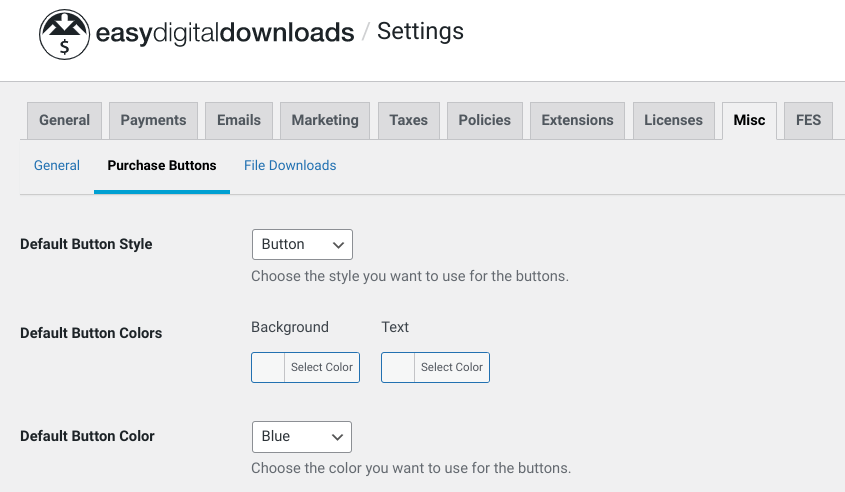Open the Licenses tab
This screenshot has height=492, width=845.
673,120
